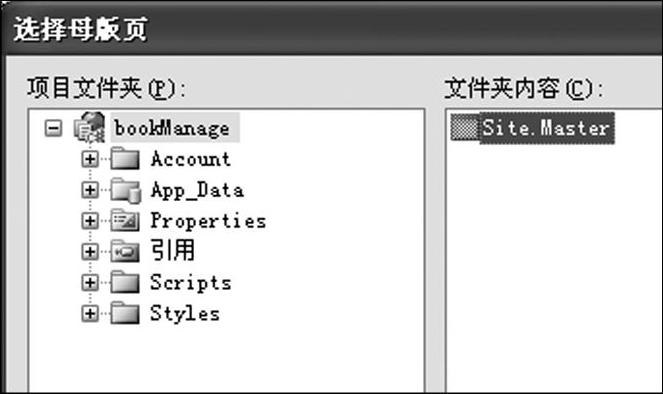Screen dimensions: 663x394
Task: Click empty area in 文件夹内容 list
Action: point(554,271)
